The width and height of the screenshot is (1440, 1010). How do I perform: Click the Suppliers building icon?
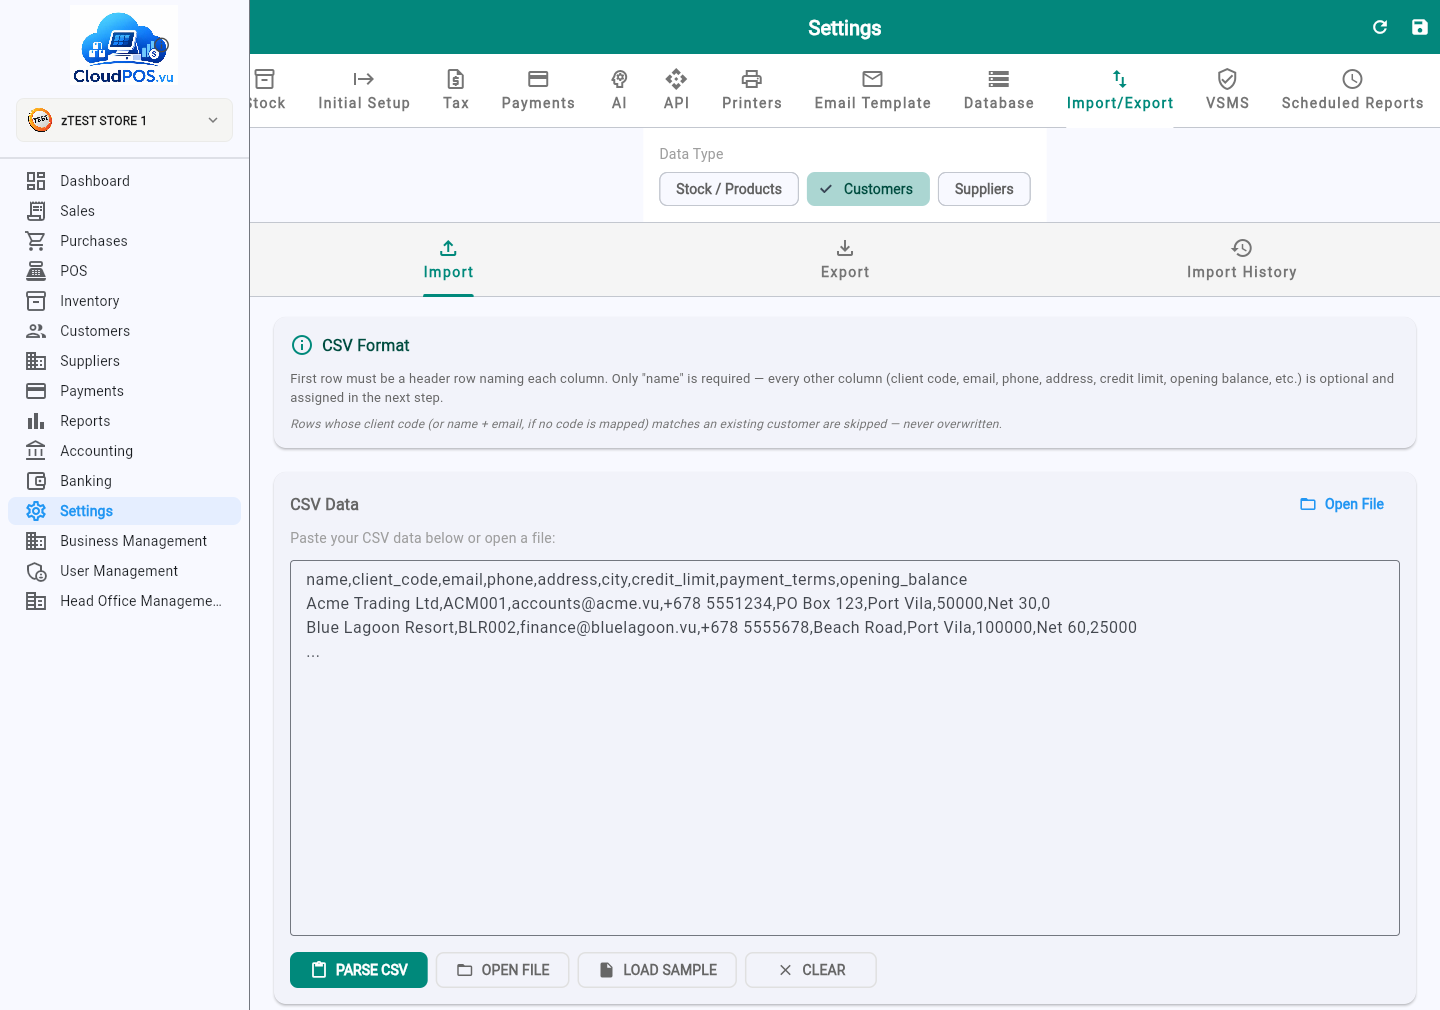[36, 361]
